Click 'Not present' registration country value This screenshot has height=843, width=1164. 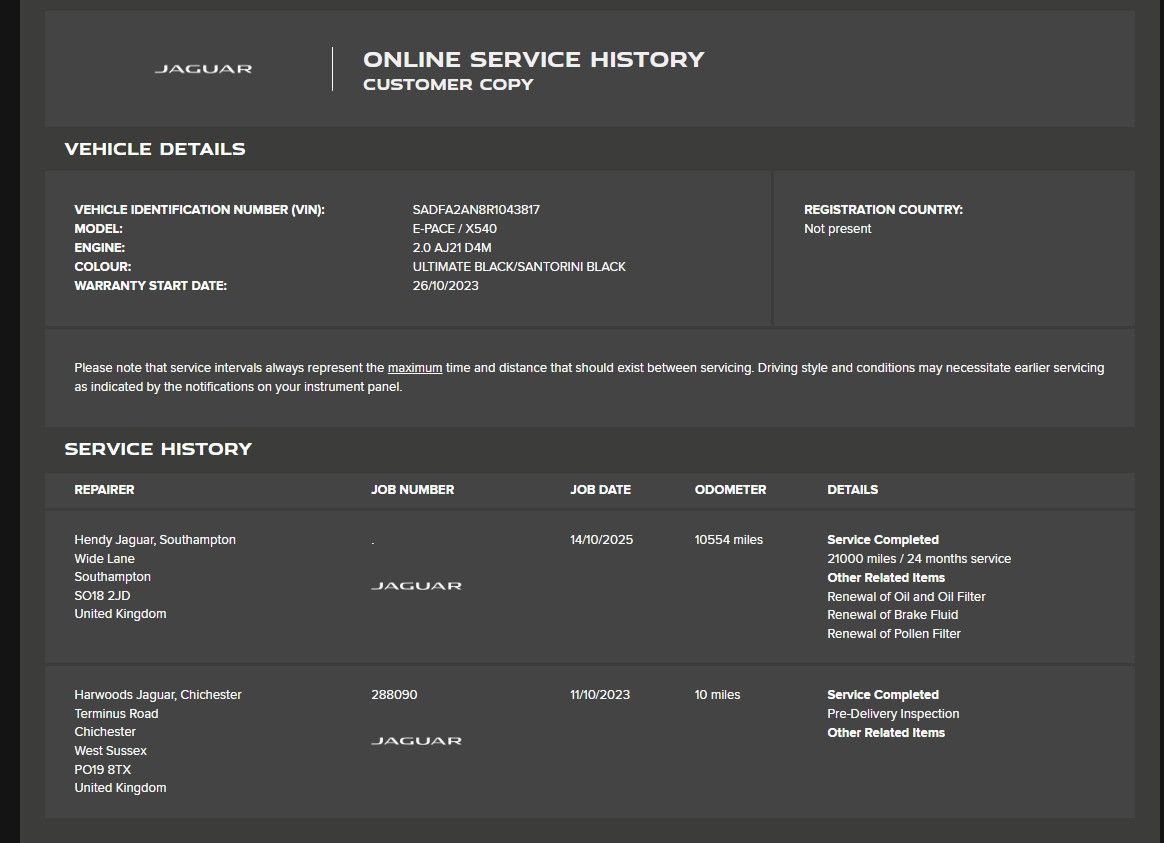[837, 229]
